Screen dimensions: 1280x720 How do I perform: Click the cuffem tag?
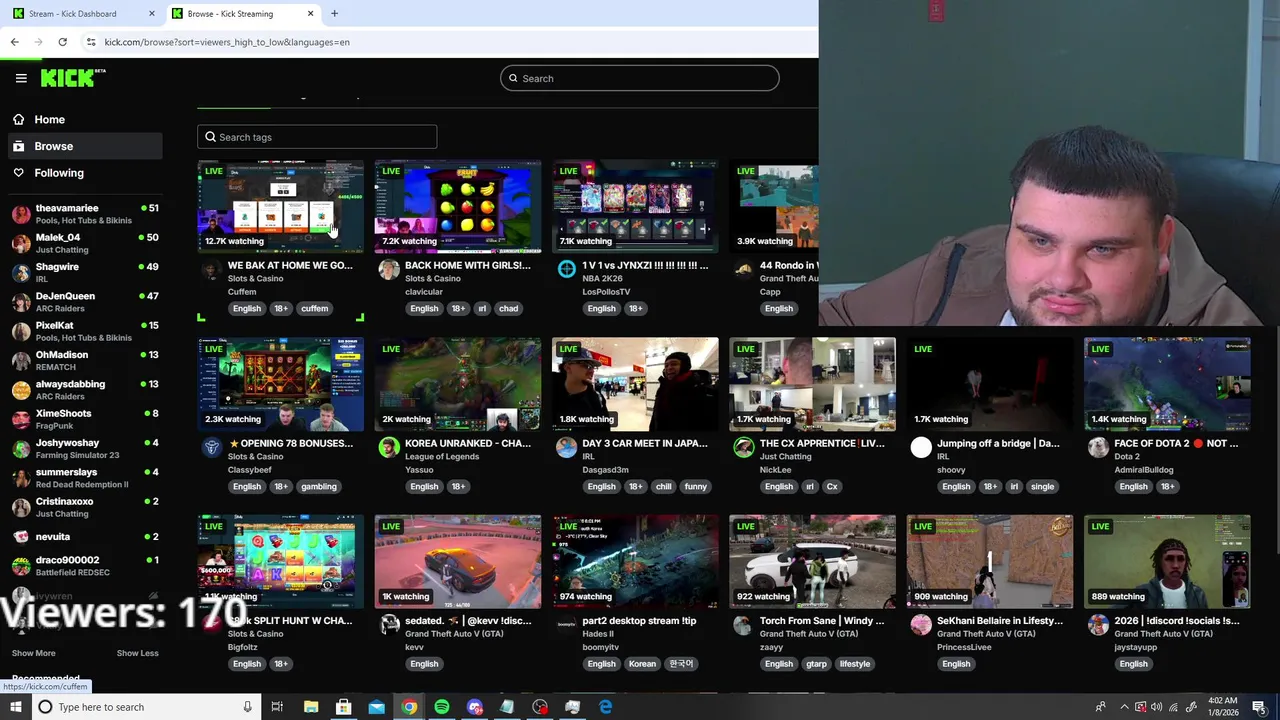pyautogui.click(x=314, y=308)
